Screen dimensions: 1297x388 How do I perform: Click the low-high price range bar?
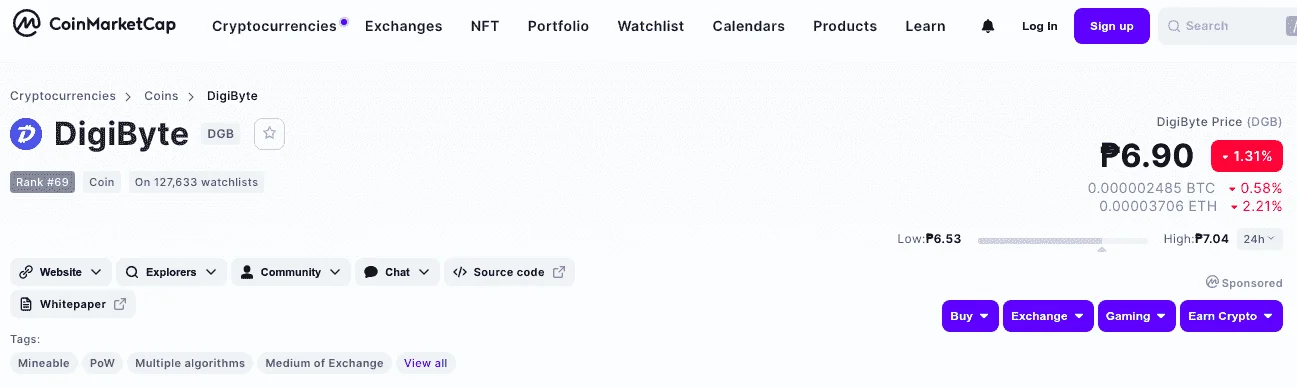[x=1063, y=240]
